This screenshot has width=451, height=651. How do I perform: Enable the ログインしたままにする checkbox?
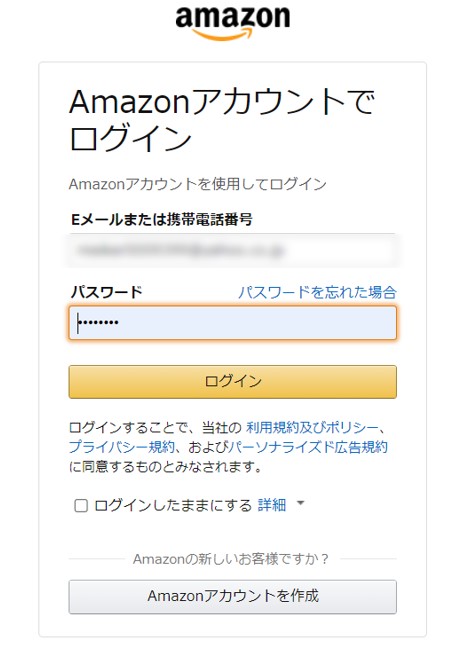point(81,505)
